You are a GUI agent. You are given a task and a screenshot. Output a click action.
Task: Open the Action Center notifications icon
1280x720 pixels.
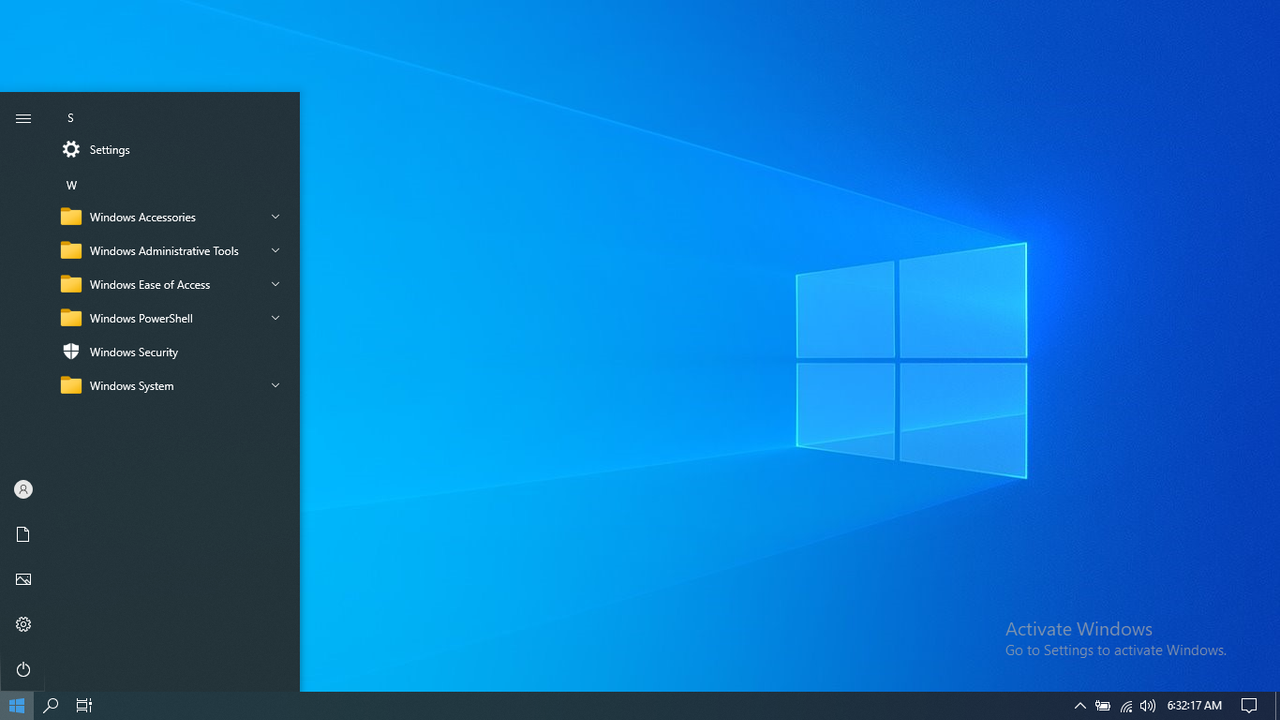coord(1249,705)
